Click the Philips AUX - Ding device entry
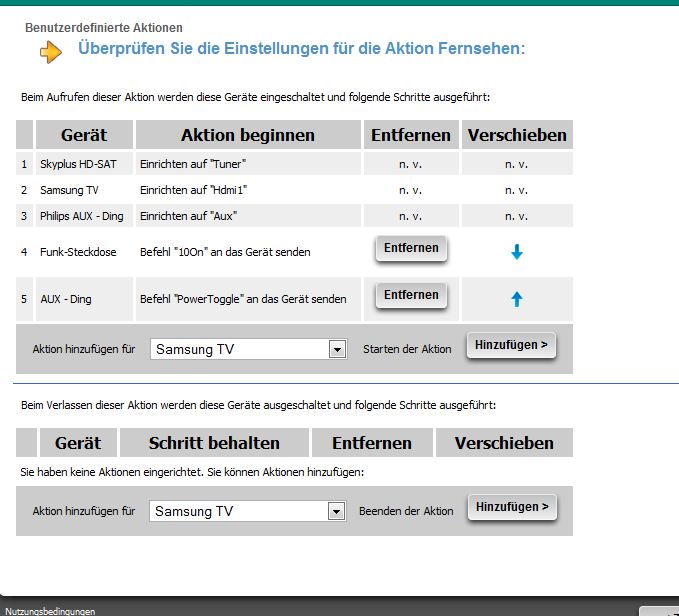 [x=84, y=216]
